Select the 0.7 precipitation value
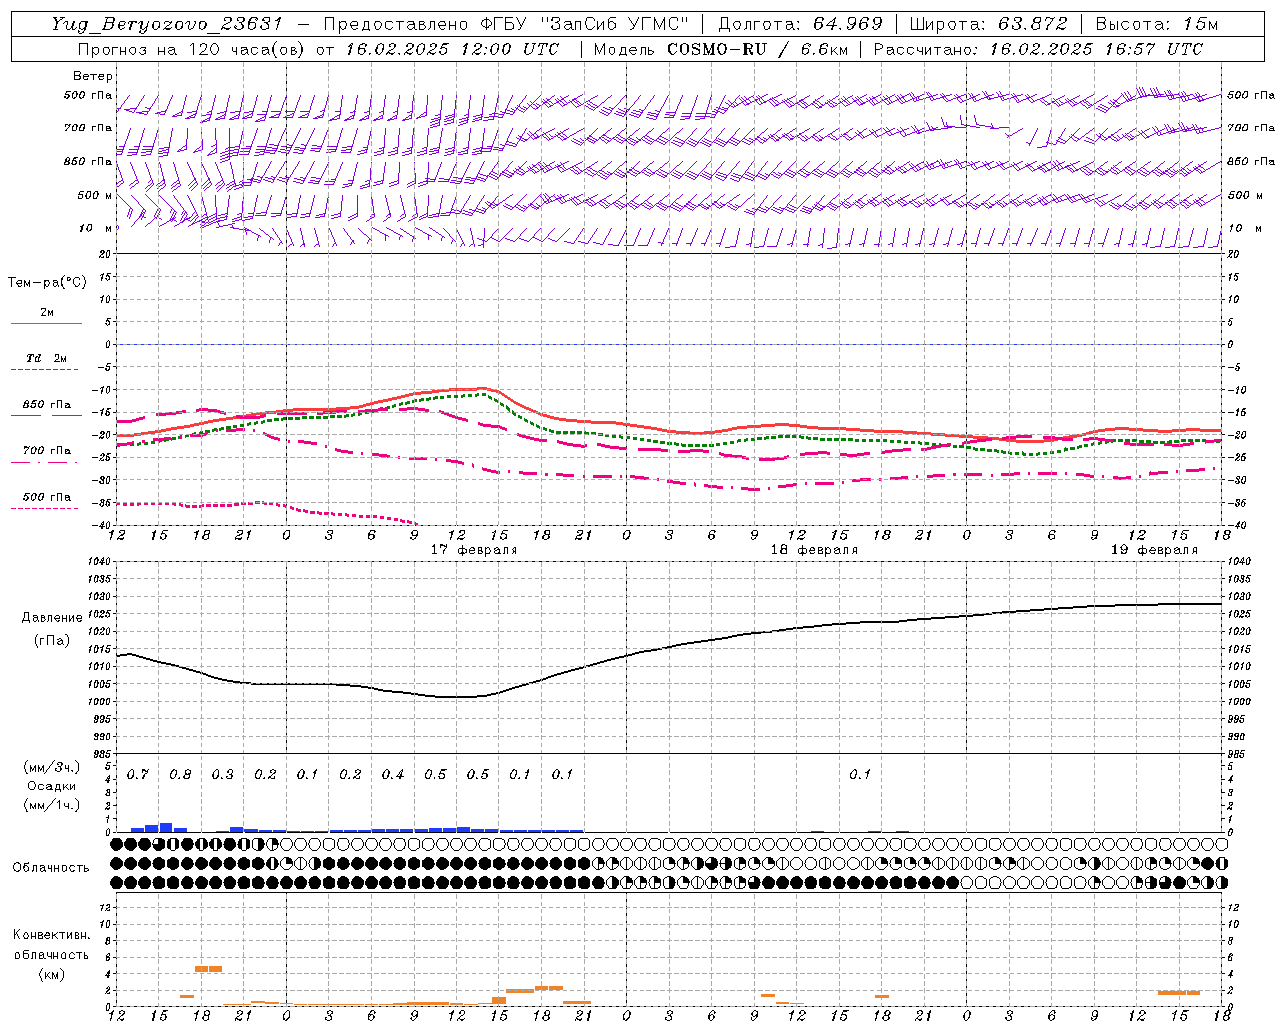This screenshot has width=1280, height=1024. tap(138, 775)
